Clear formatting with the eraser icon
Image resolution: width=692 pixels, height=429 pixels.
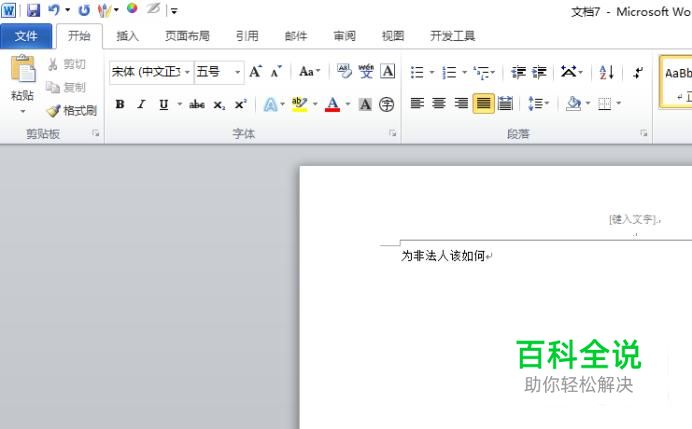pyautogui.click(x=344, y=71)
